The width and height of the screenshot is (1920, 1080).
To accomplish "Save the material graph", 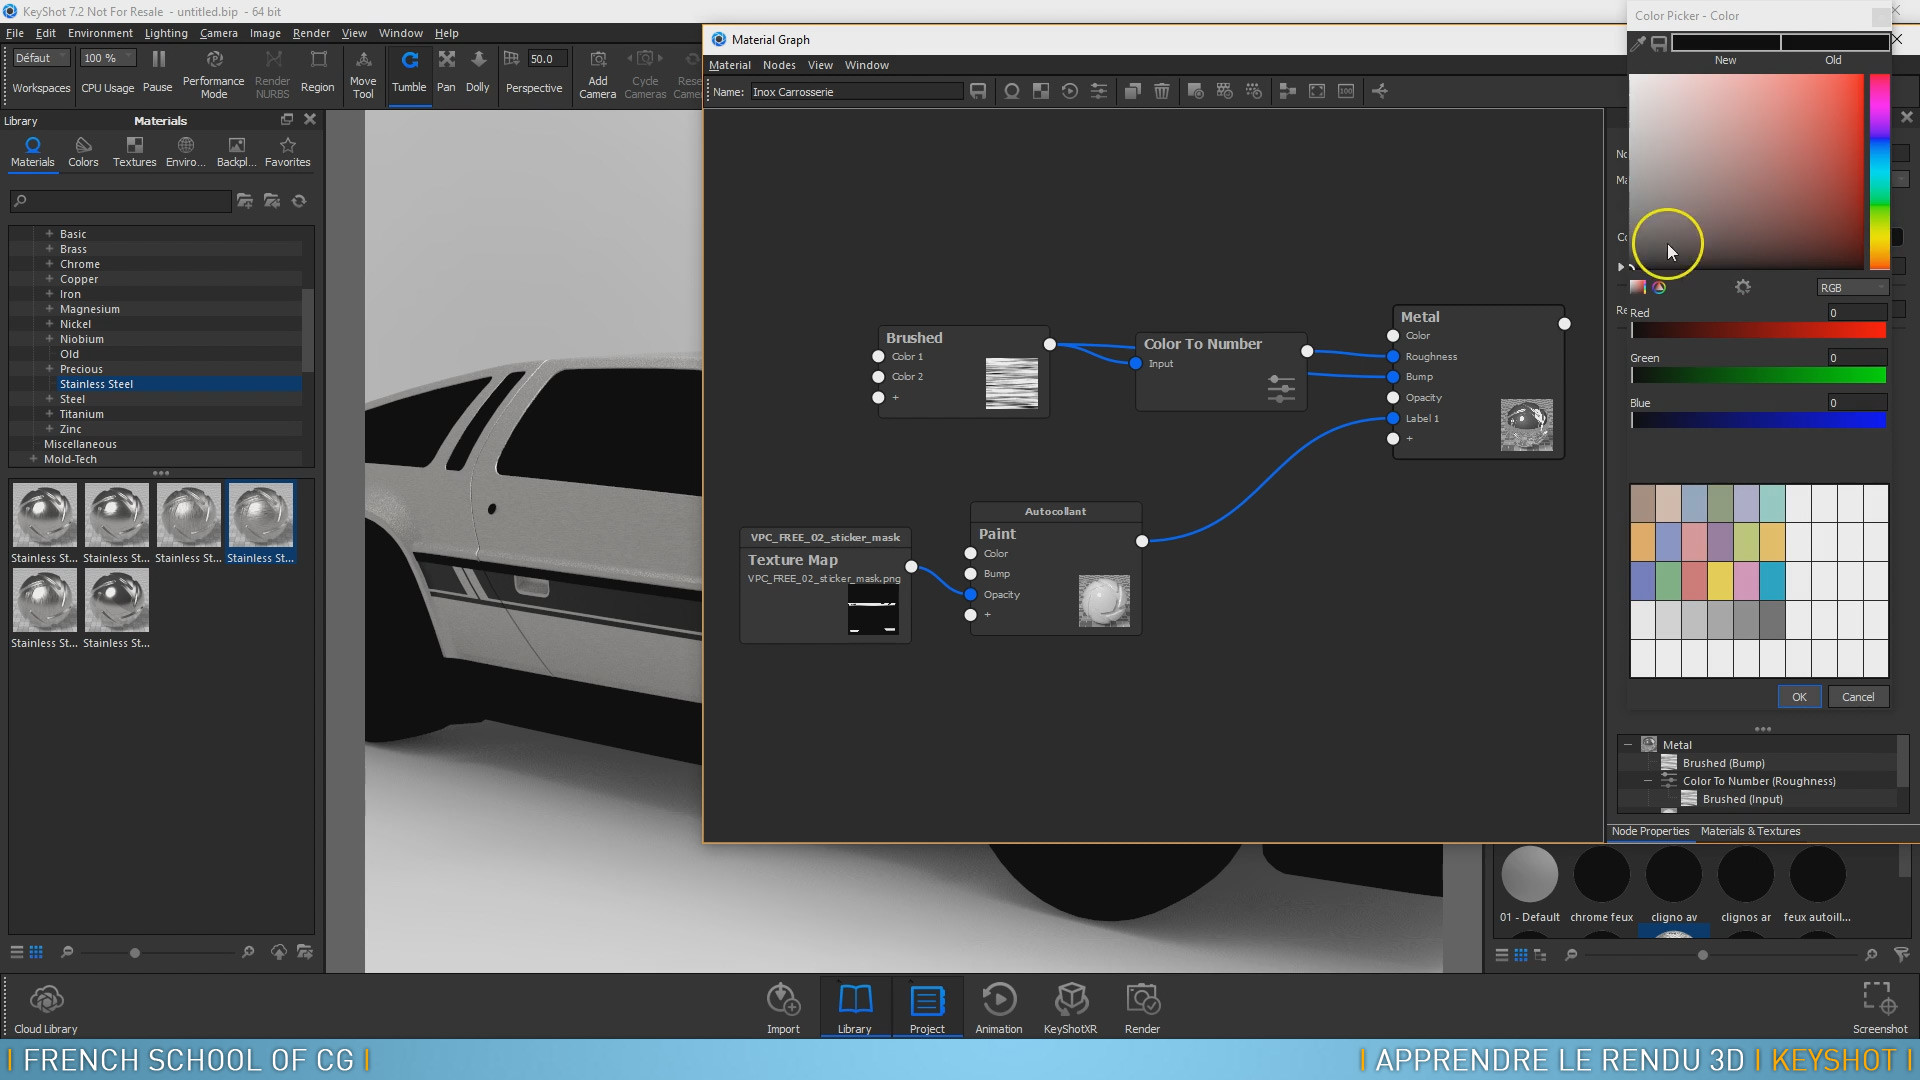I will click(978, 91).
